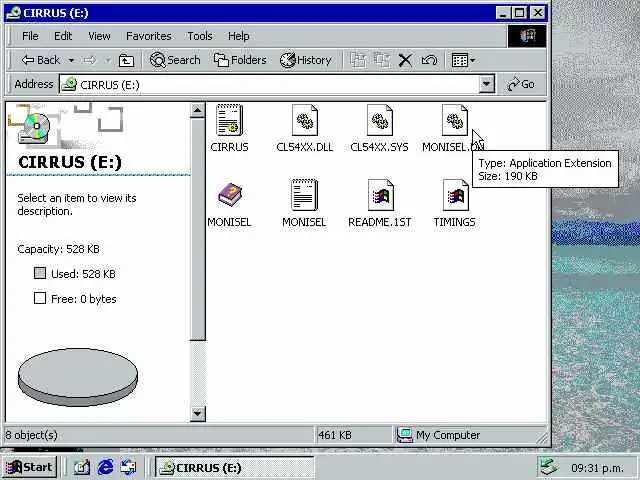Screen dimensions: 640x480
Task: Click the Forward arrow toolbar icon
Action: pos(89,60)
